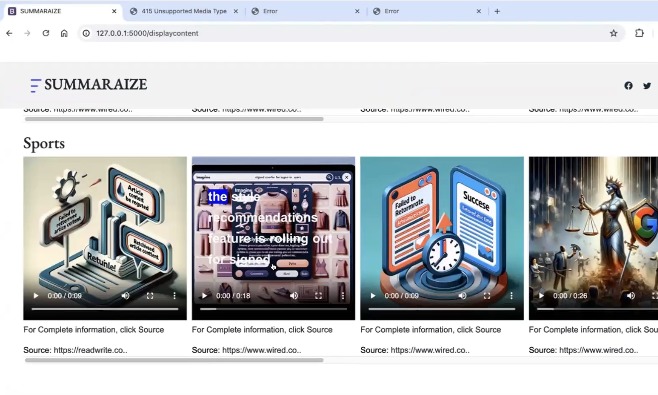
Task: Mute the 0:26 Lady Justice video
Action: 631,296
